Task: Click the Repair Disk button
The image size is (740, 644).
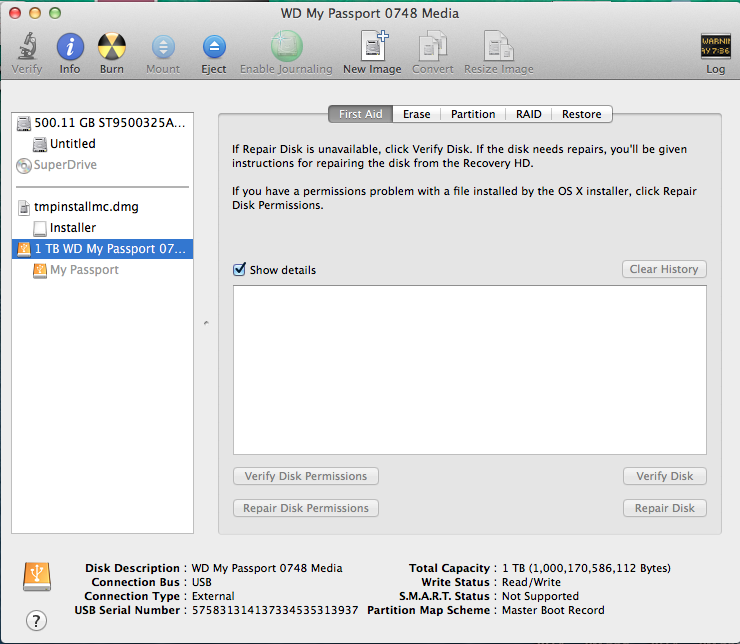Action: (x=664, y=508)
